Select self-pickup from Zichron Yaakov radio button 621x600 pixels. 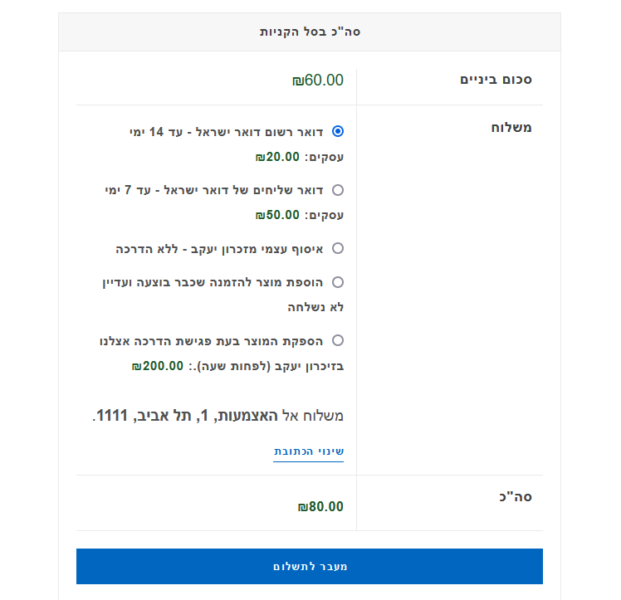point(337,248)
